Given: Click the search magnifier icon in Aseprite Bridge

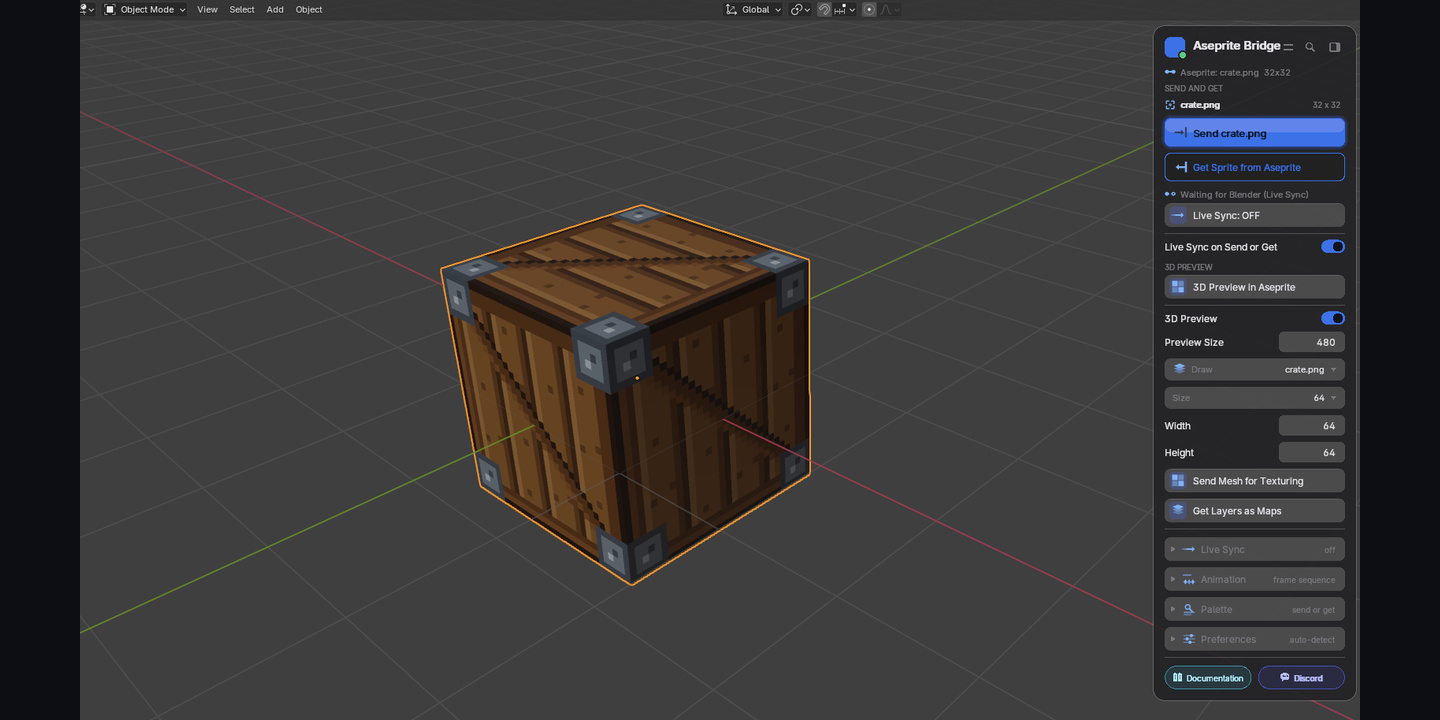Looking at the screenshot, I should click(x=1310, y=47).
